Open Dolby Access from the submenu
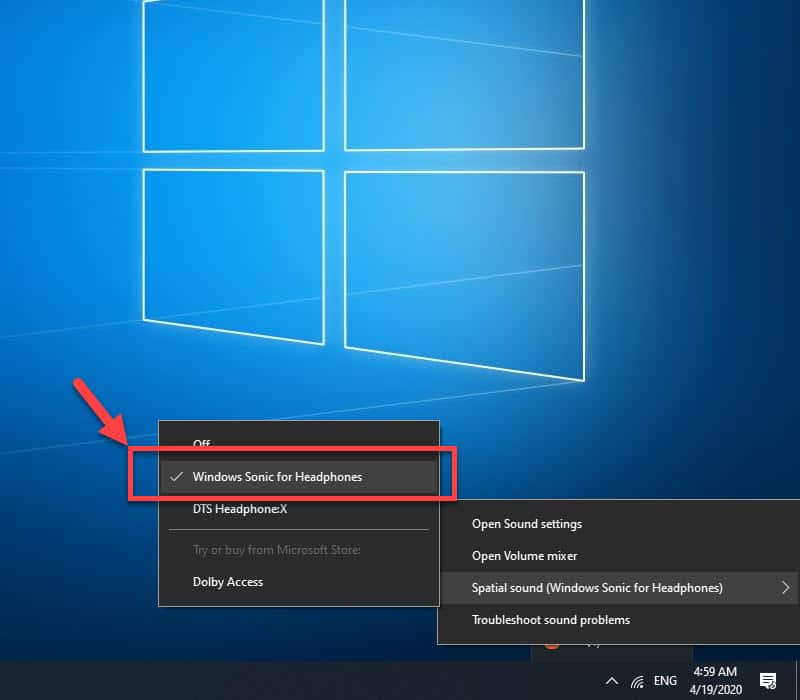 click(299, 582)
